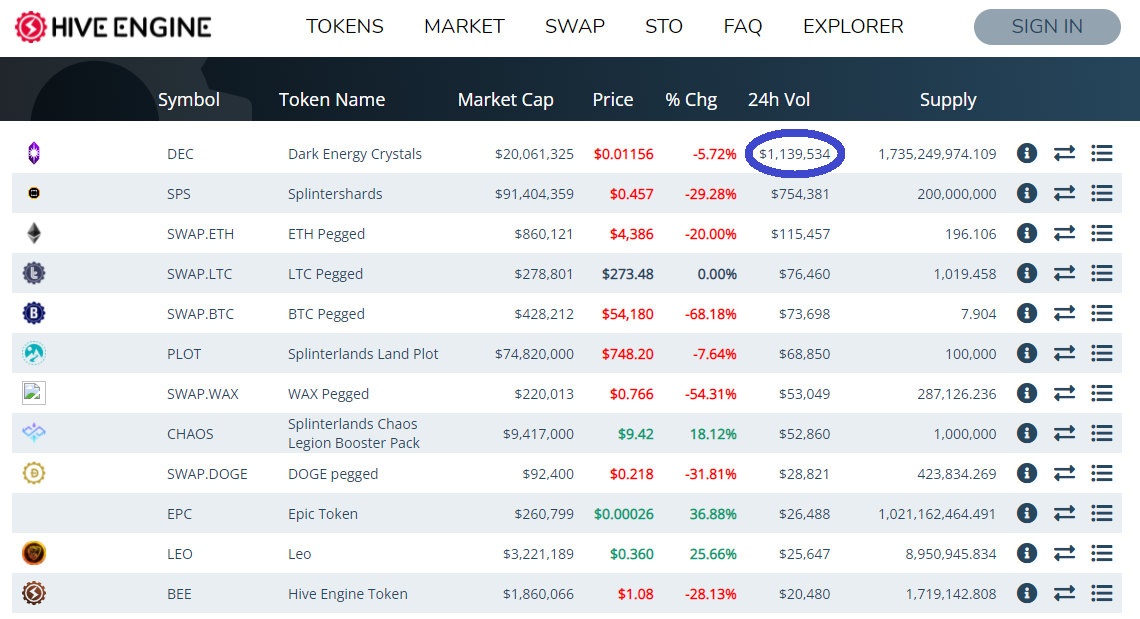1140x619 pixels.
Task: Open the info icon for DEC
Action: (1027, 153)
